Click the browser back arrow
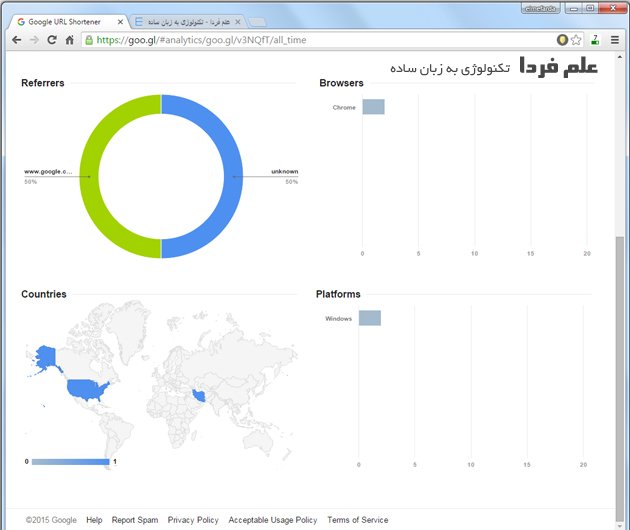 click(16, 40)
